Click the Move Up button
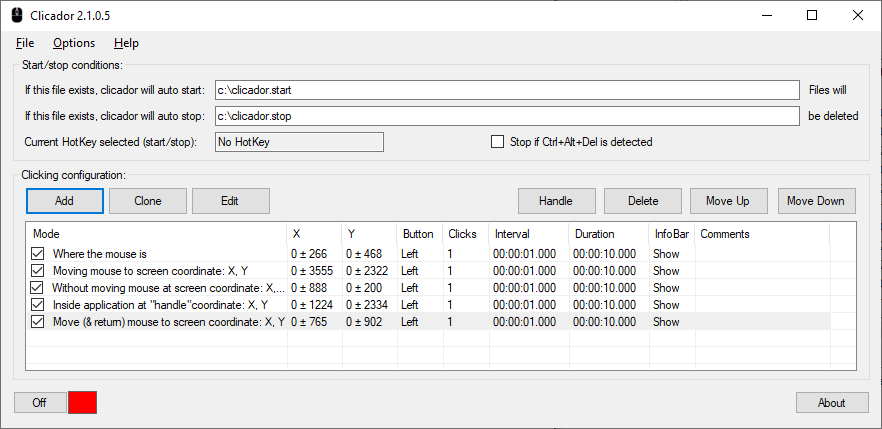The image size is (882, 429). (728, 201)
